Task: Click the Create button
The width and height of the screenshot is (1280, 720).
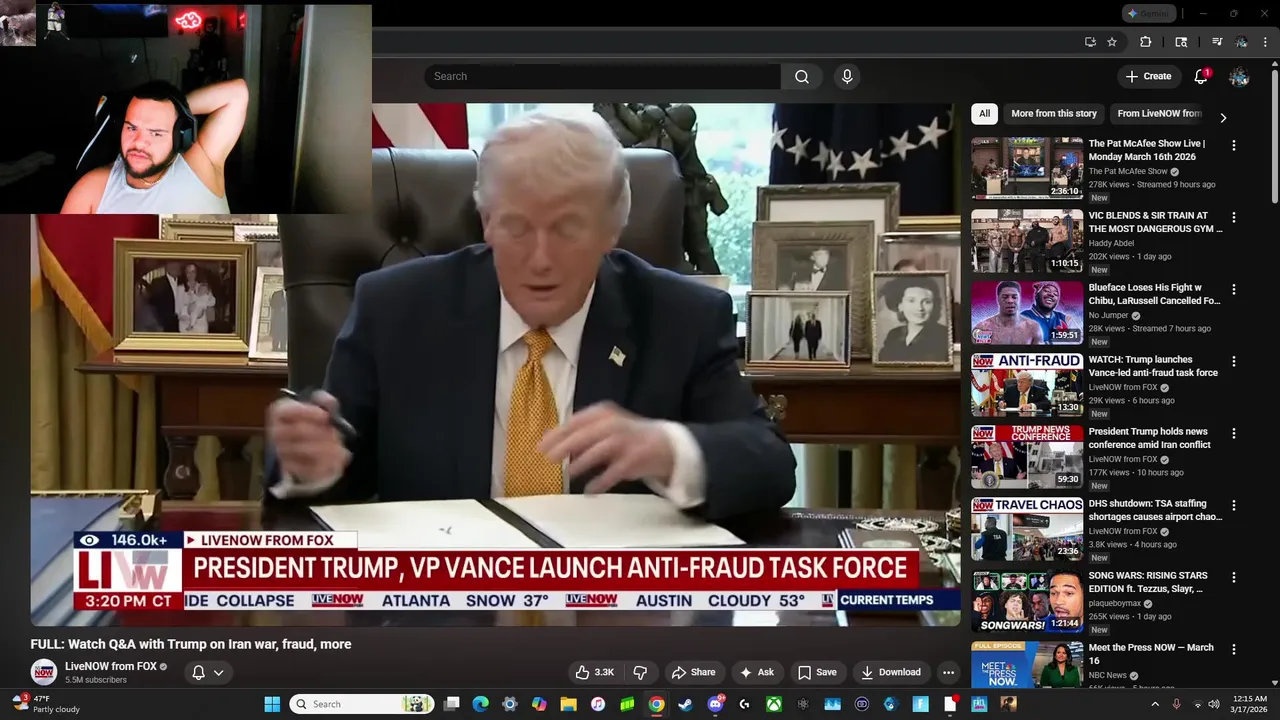Action: point(1148,77)
